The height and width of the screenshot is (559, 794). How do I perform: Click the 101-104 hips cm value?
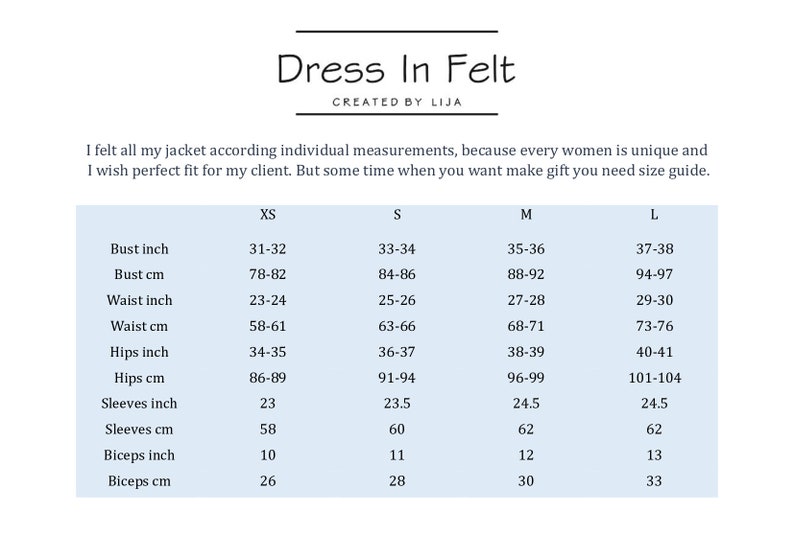coord(655,378)
